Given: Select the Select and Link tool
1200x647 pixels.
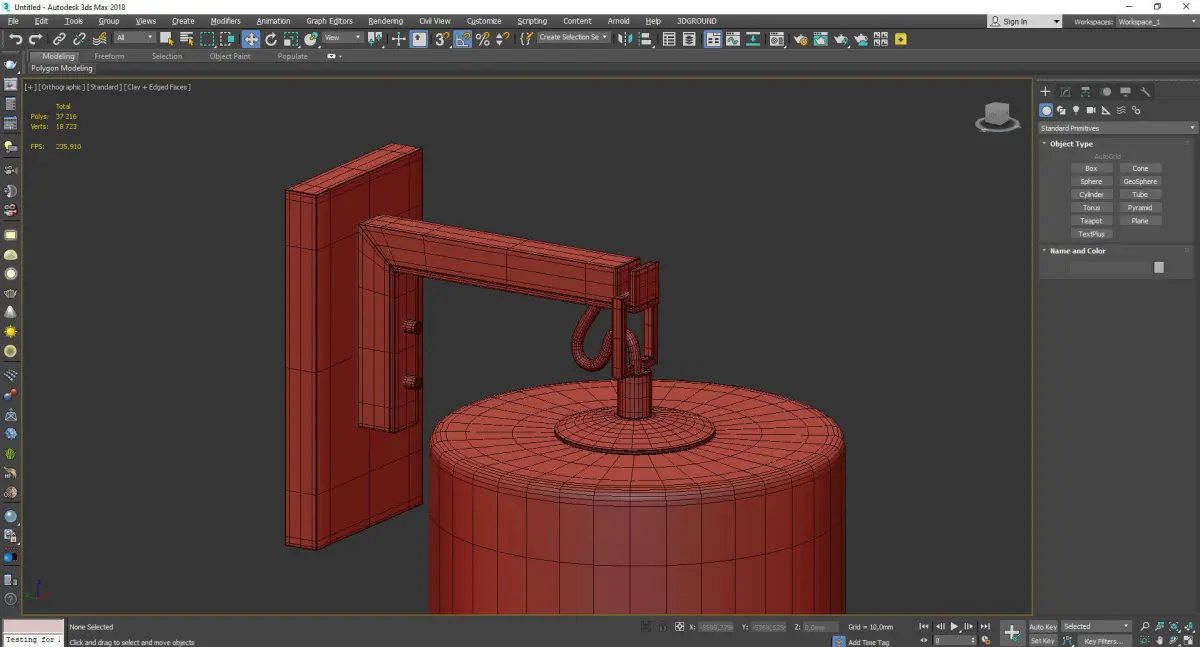Looking at the screenshot, I should click(60, 39).
